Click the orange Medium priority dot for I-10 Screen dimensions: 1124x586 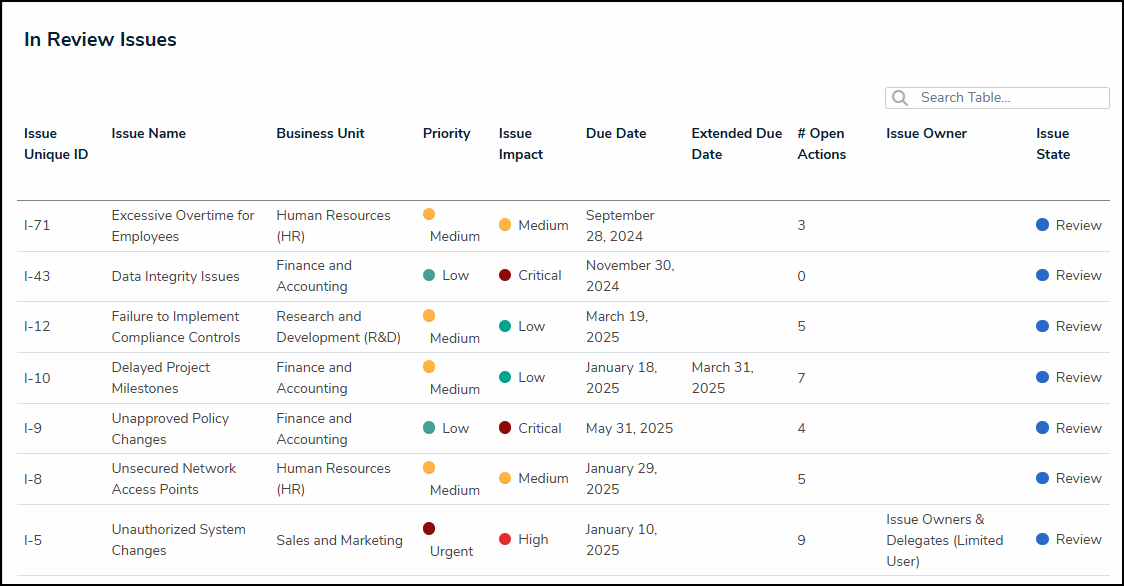coord(429,366)
